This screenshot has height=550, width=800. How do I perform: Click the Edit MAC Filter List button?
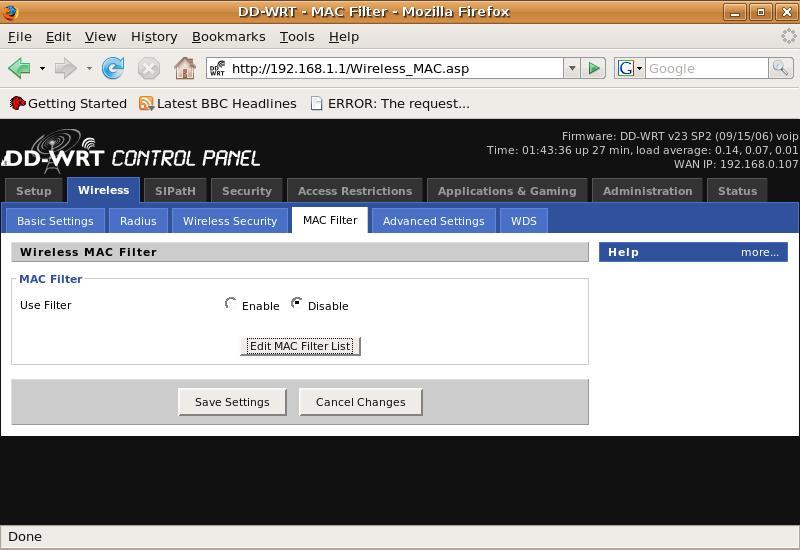(x=301, y=346)
